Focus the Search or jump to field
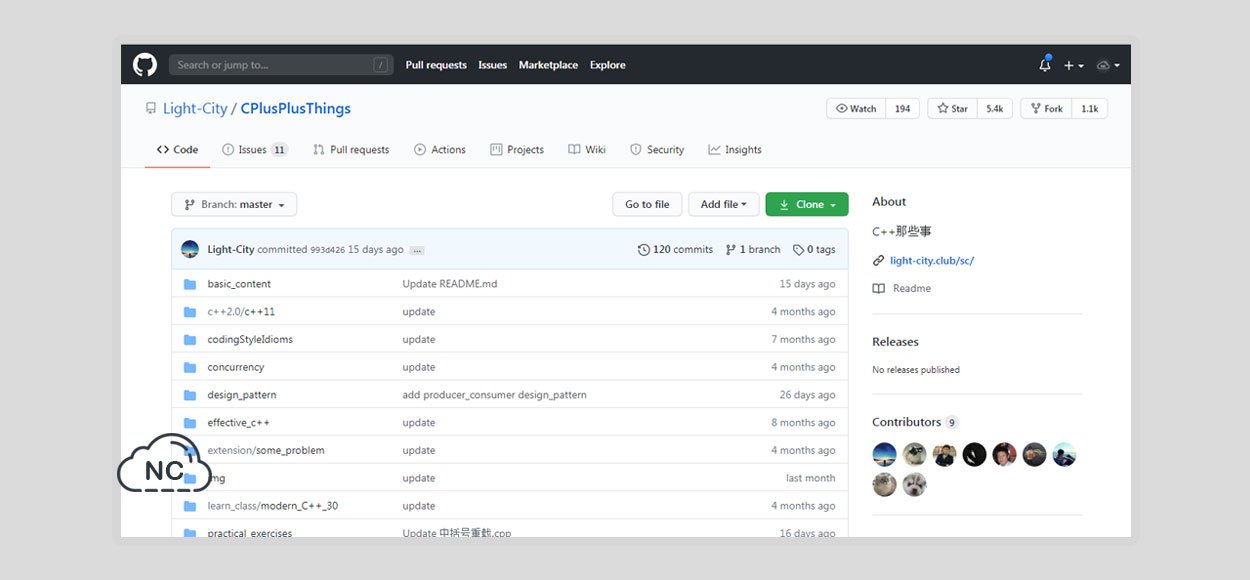Image resolution: width=1250 pixels, height=580 pixels. pyautogui.click(x=281, y=65)
